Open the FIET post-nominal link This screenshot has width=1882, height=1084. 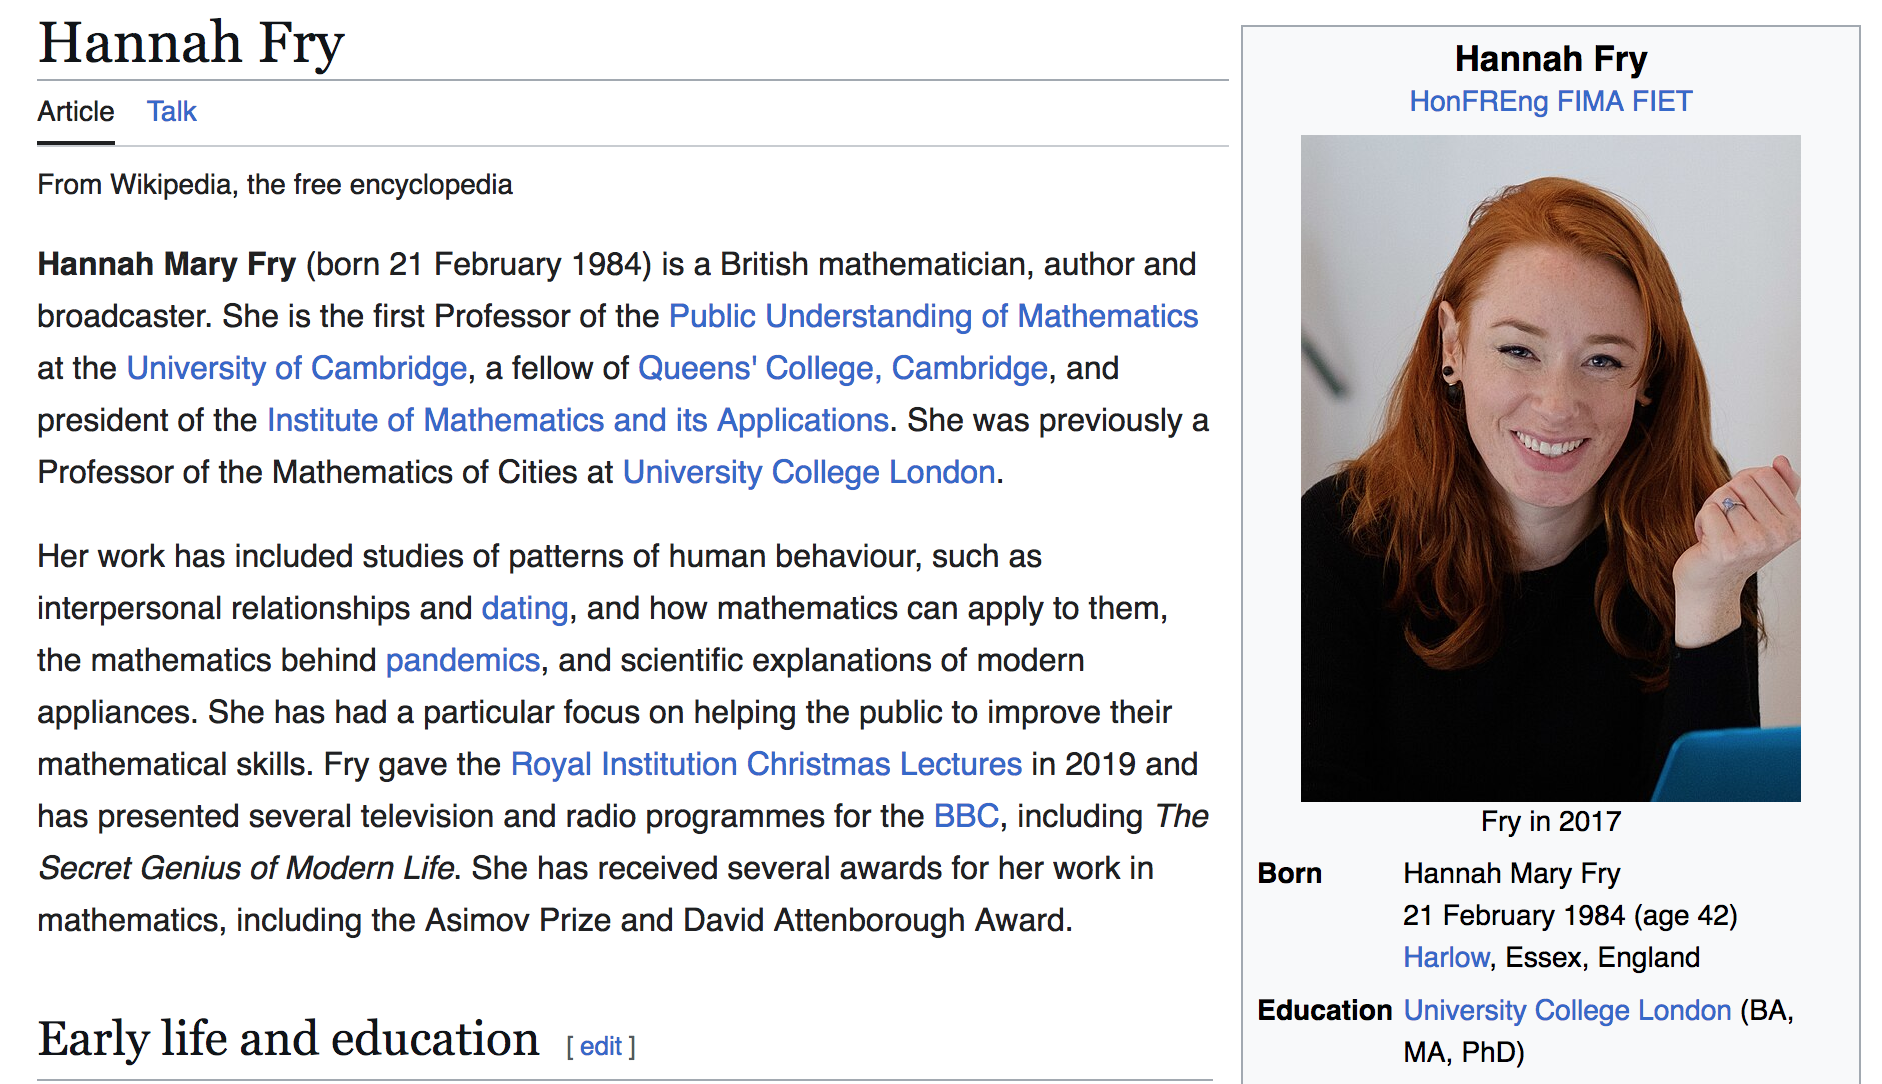pyautogui.click(x=1662, y=101)
